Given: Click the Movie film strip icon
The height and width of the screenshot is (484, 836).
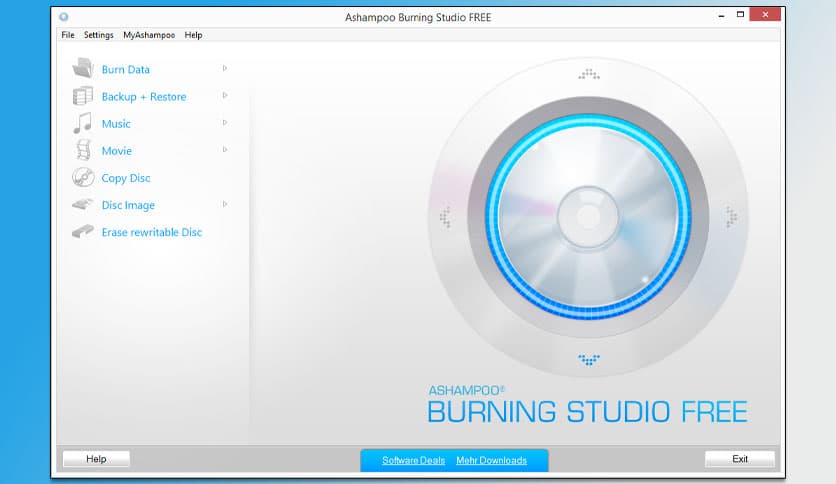Looking at the screenshot, I should [82, 151].
